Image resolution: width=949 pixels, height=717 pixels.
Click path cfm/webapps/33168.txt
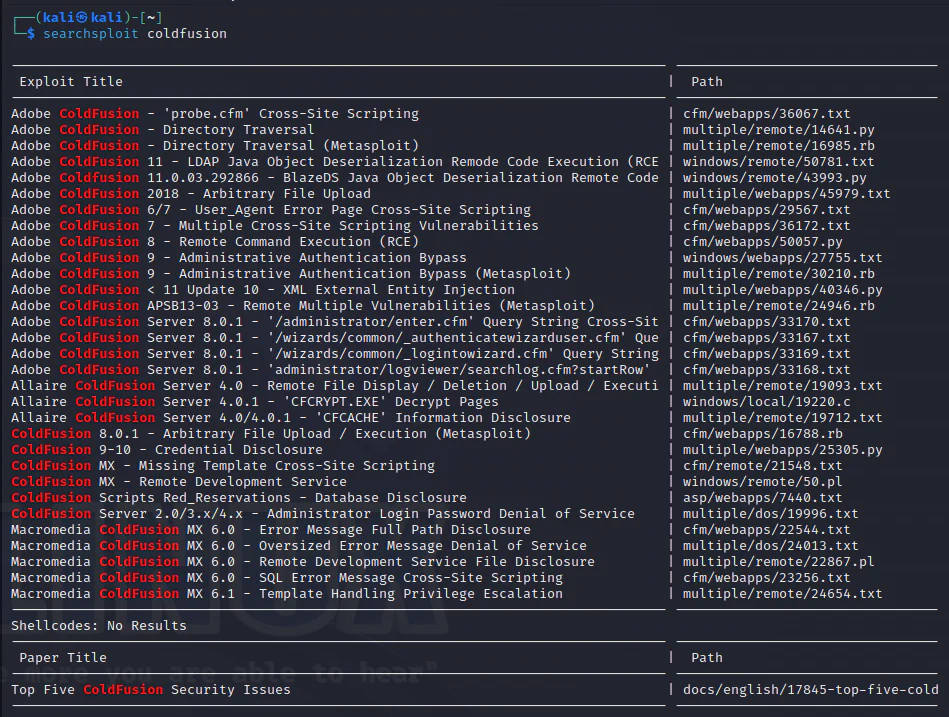766,370
